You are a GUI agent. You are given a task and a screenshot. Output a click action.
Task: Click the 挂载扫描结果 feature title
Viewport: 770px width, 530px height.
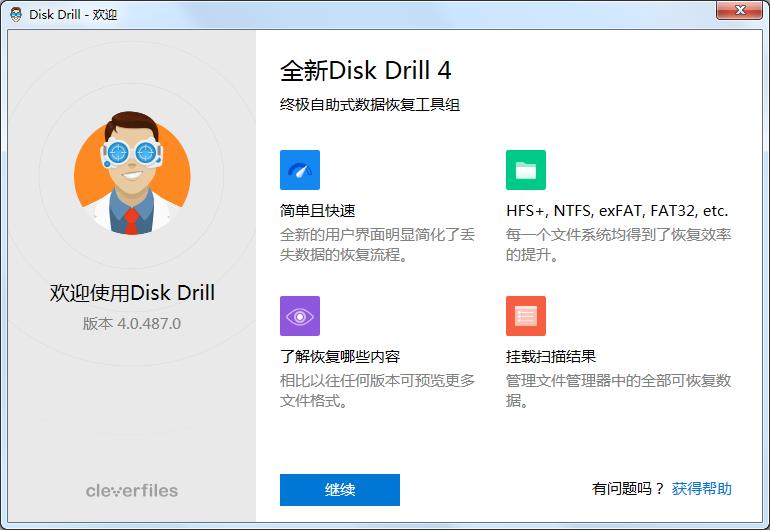tap(550, 357)
